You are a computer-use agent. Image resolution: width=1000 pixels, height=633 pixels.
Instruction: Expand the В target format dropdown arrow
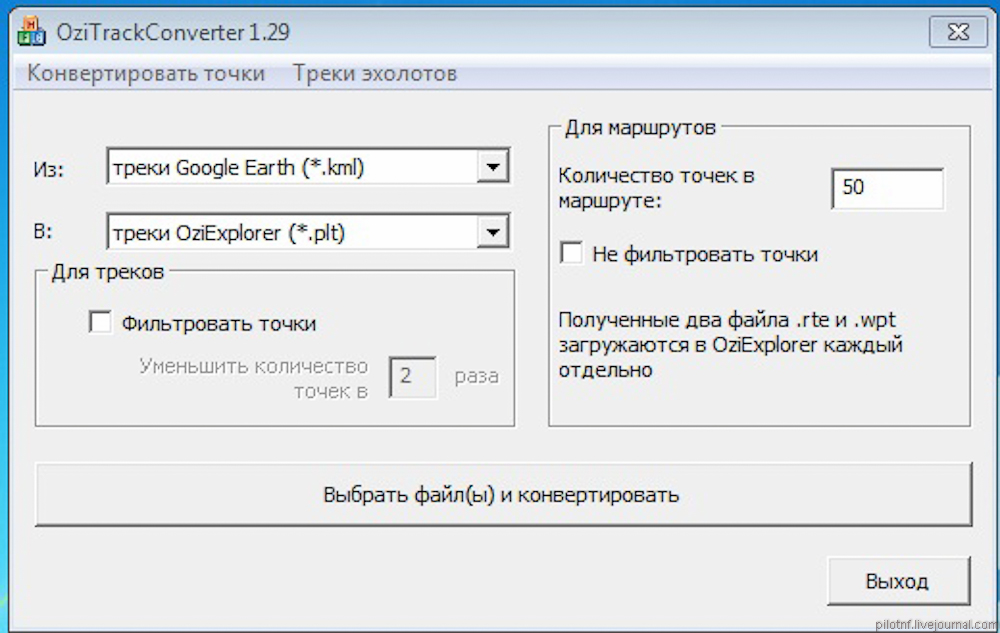click(x=492, y=232)
